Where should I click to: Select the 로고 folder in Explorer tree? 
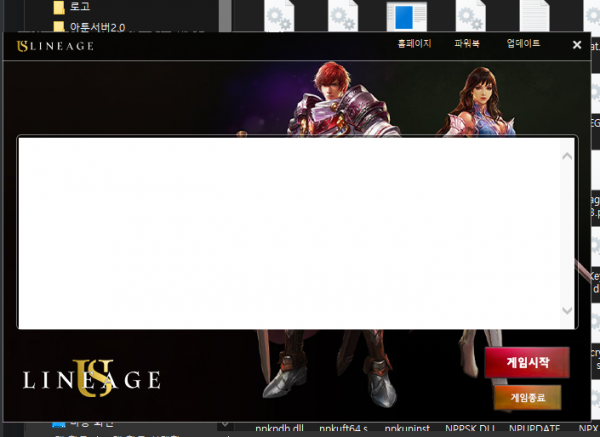point(72,7)
